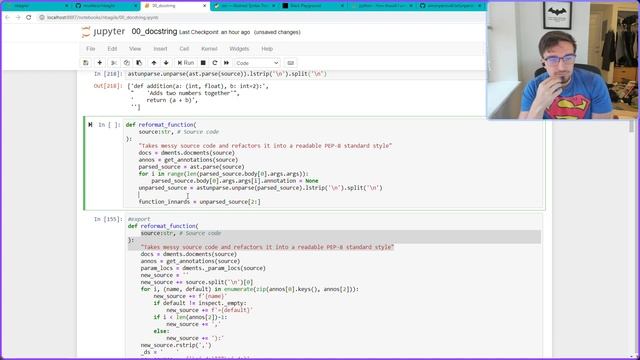Click the function_innards line in active cell

click(x=199, y=202)
